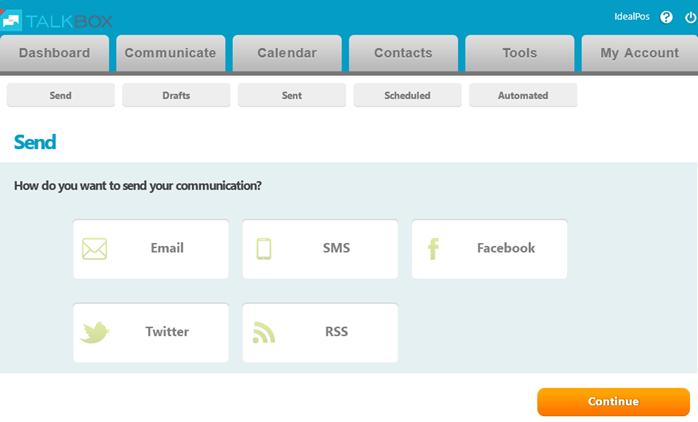The image size is (698, 422).
Task: Open the My Account tab
Action: click(x=640, y=53)
